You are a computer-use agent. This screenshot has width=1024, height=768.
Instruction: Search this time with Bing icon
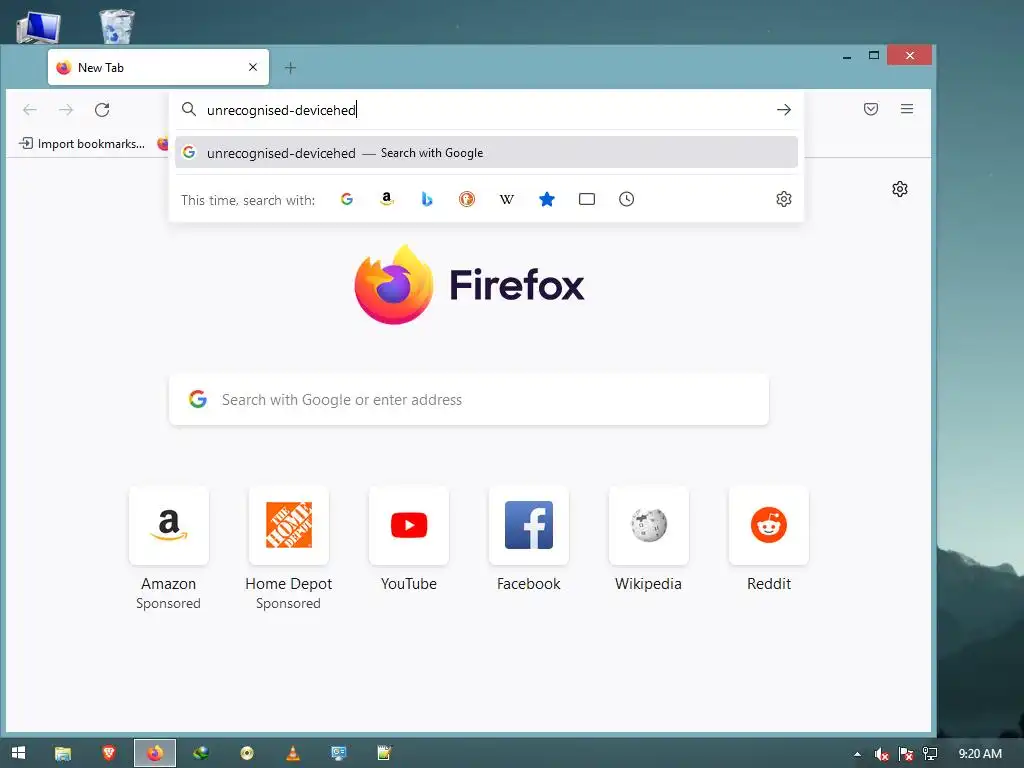coord(426,199)
